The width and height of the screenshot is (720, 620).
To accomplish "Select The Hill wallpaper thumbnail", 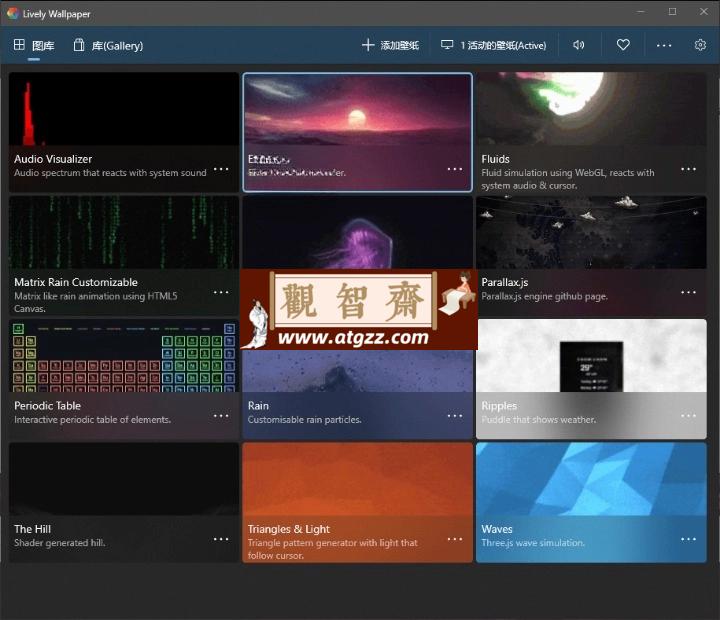I will pyautogui.click(x=124, y=479).
